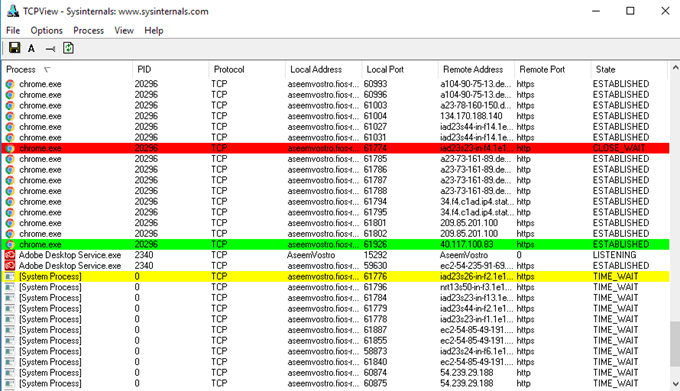Select local port 61774 in red row

(x=376, y=148)
